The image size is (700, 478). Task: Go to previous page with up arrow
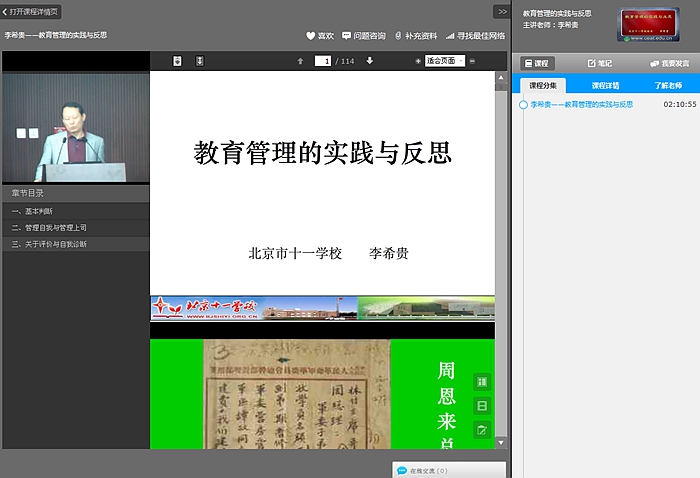point(300,61)
